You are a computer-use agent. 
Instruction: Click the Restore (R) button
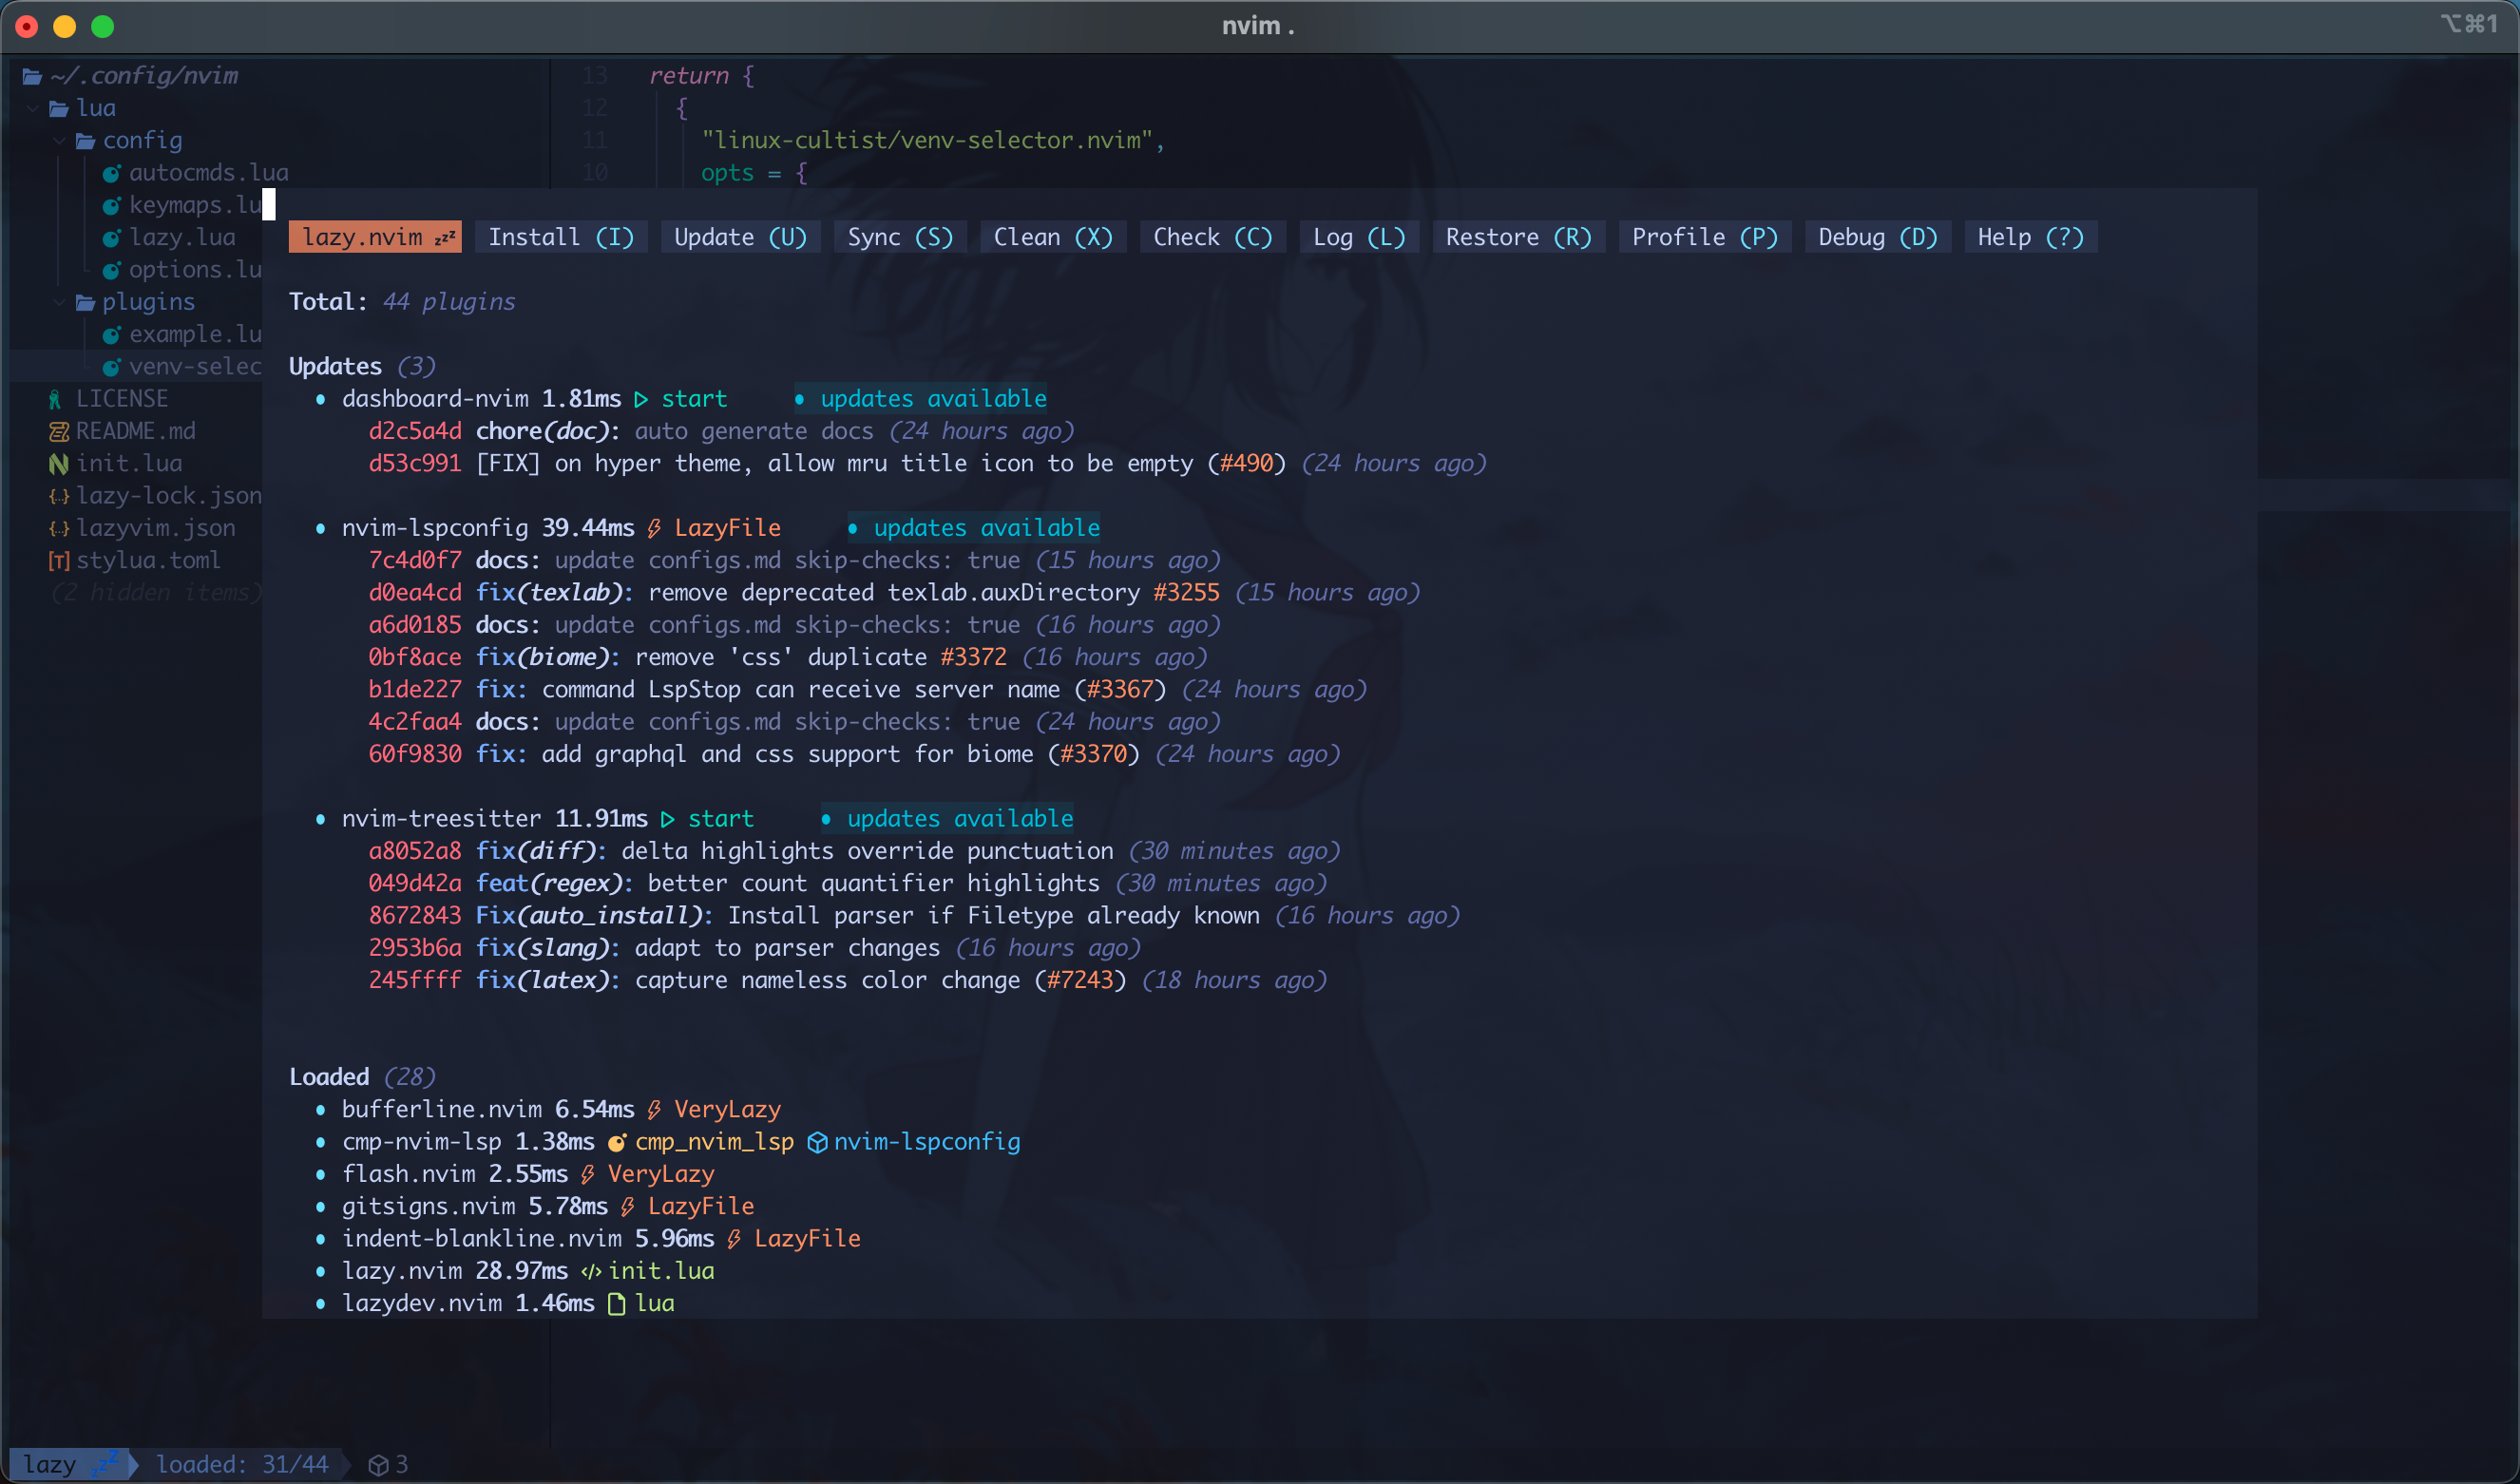coord(1518,237)
